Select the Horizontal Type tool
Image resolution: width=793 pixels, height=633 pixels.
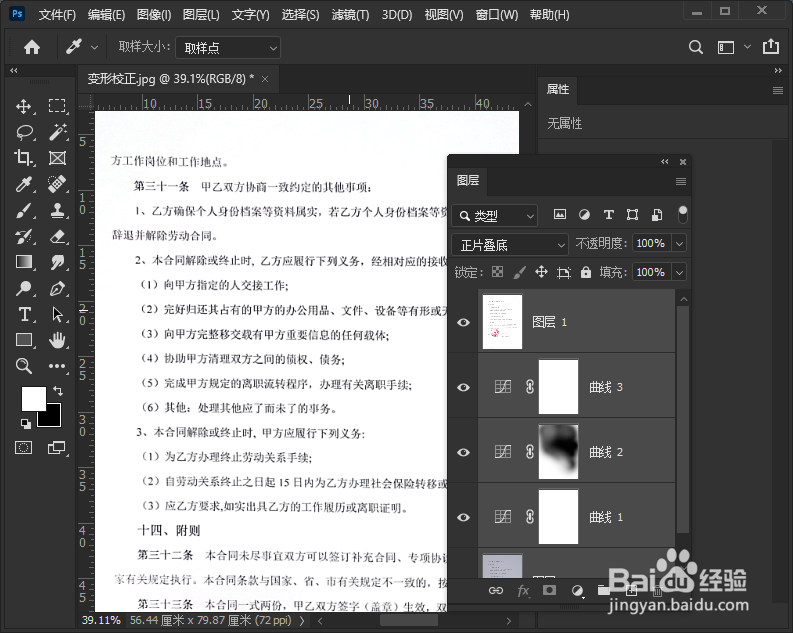click(x=24, y=314)
